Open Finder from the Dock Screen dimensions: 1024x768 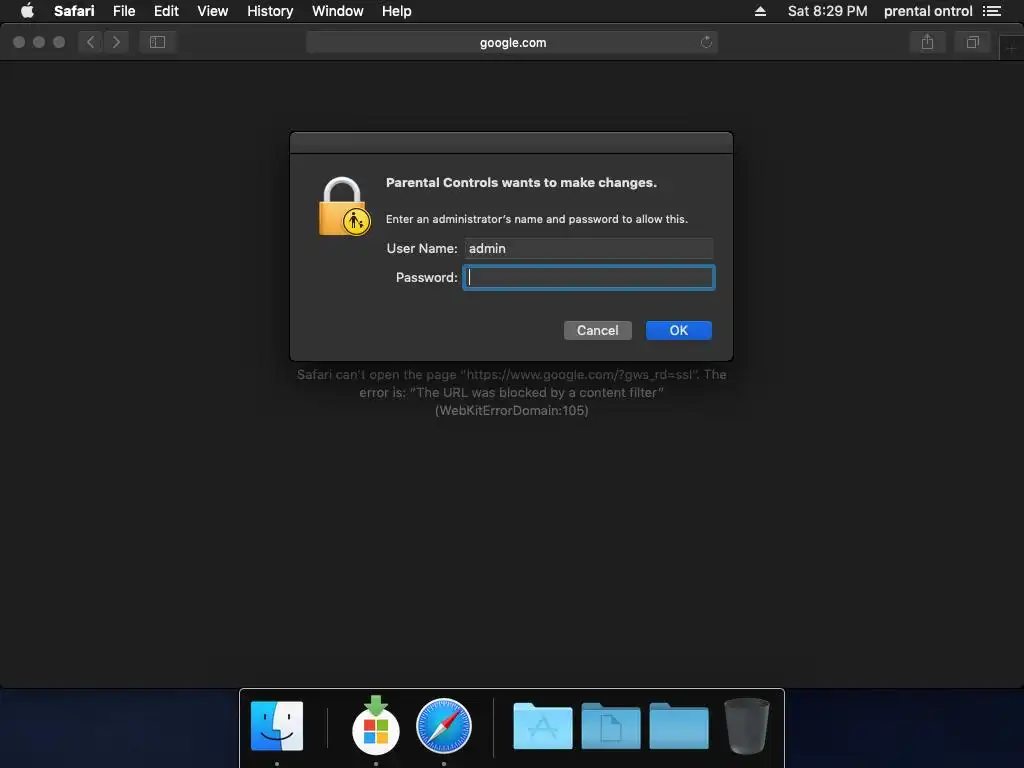[277, 726]
